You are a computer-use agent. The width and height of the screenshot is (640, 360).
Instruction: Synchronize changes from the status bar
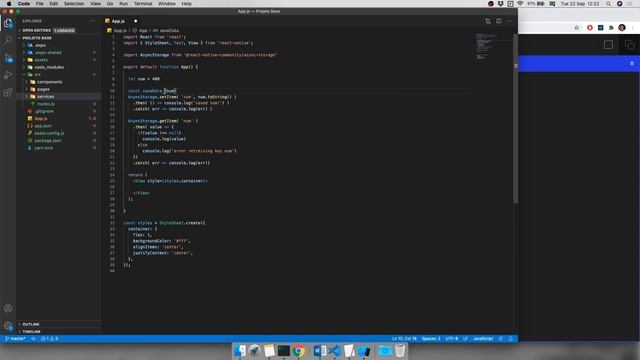(x=33, y=339)
